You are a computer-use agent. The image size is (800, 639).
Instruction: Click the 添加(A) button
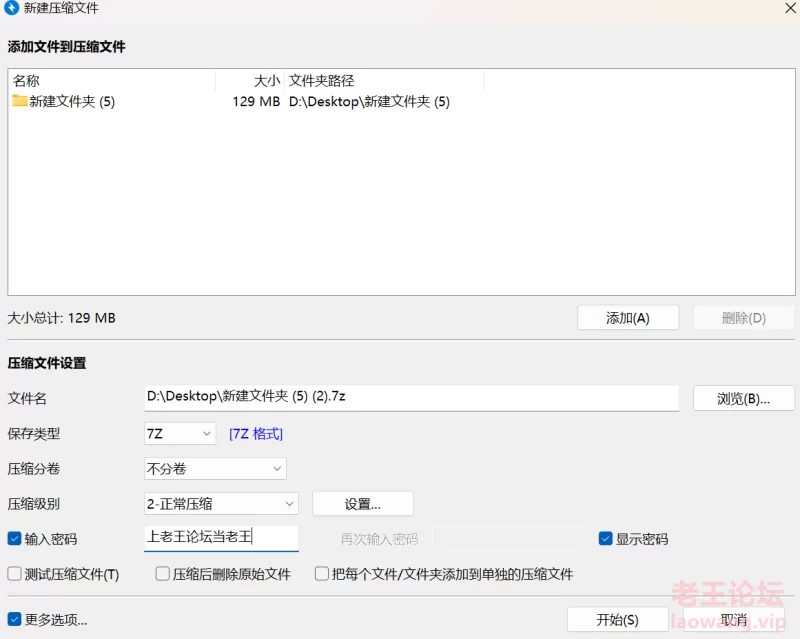[x=628, y=318]
